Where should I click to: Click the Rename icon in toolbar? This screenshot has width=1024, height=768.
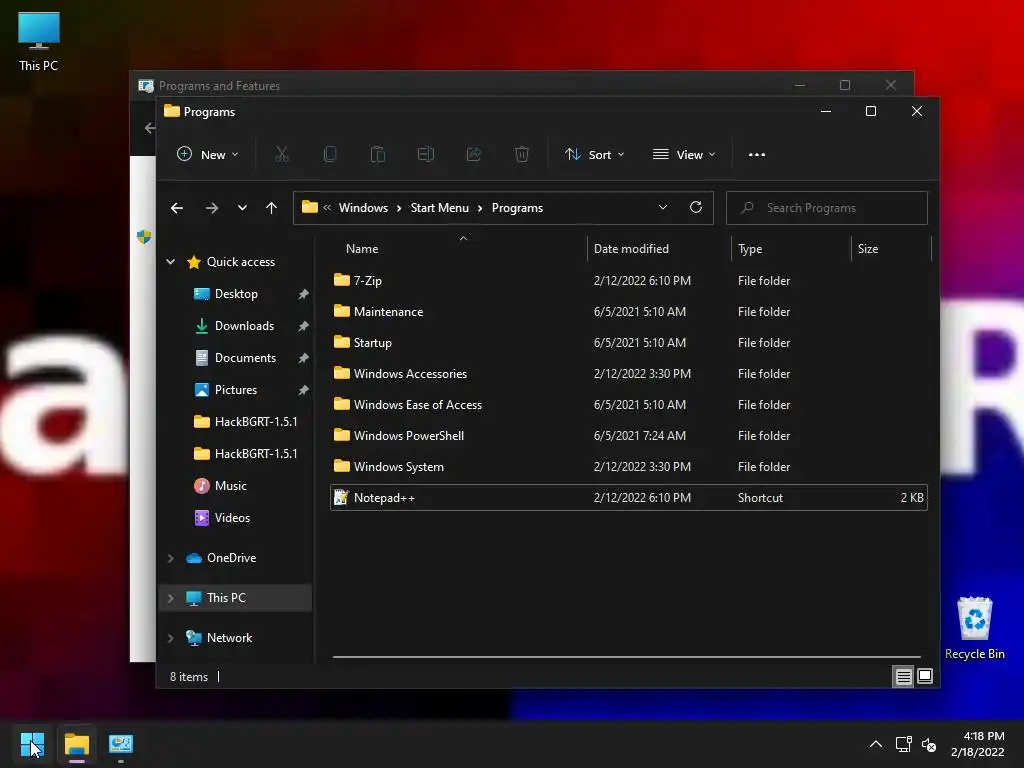click(426, 155)
